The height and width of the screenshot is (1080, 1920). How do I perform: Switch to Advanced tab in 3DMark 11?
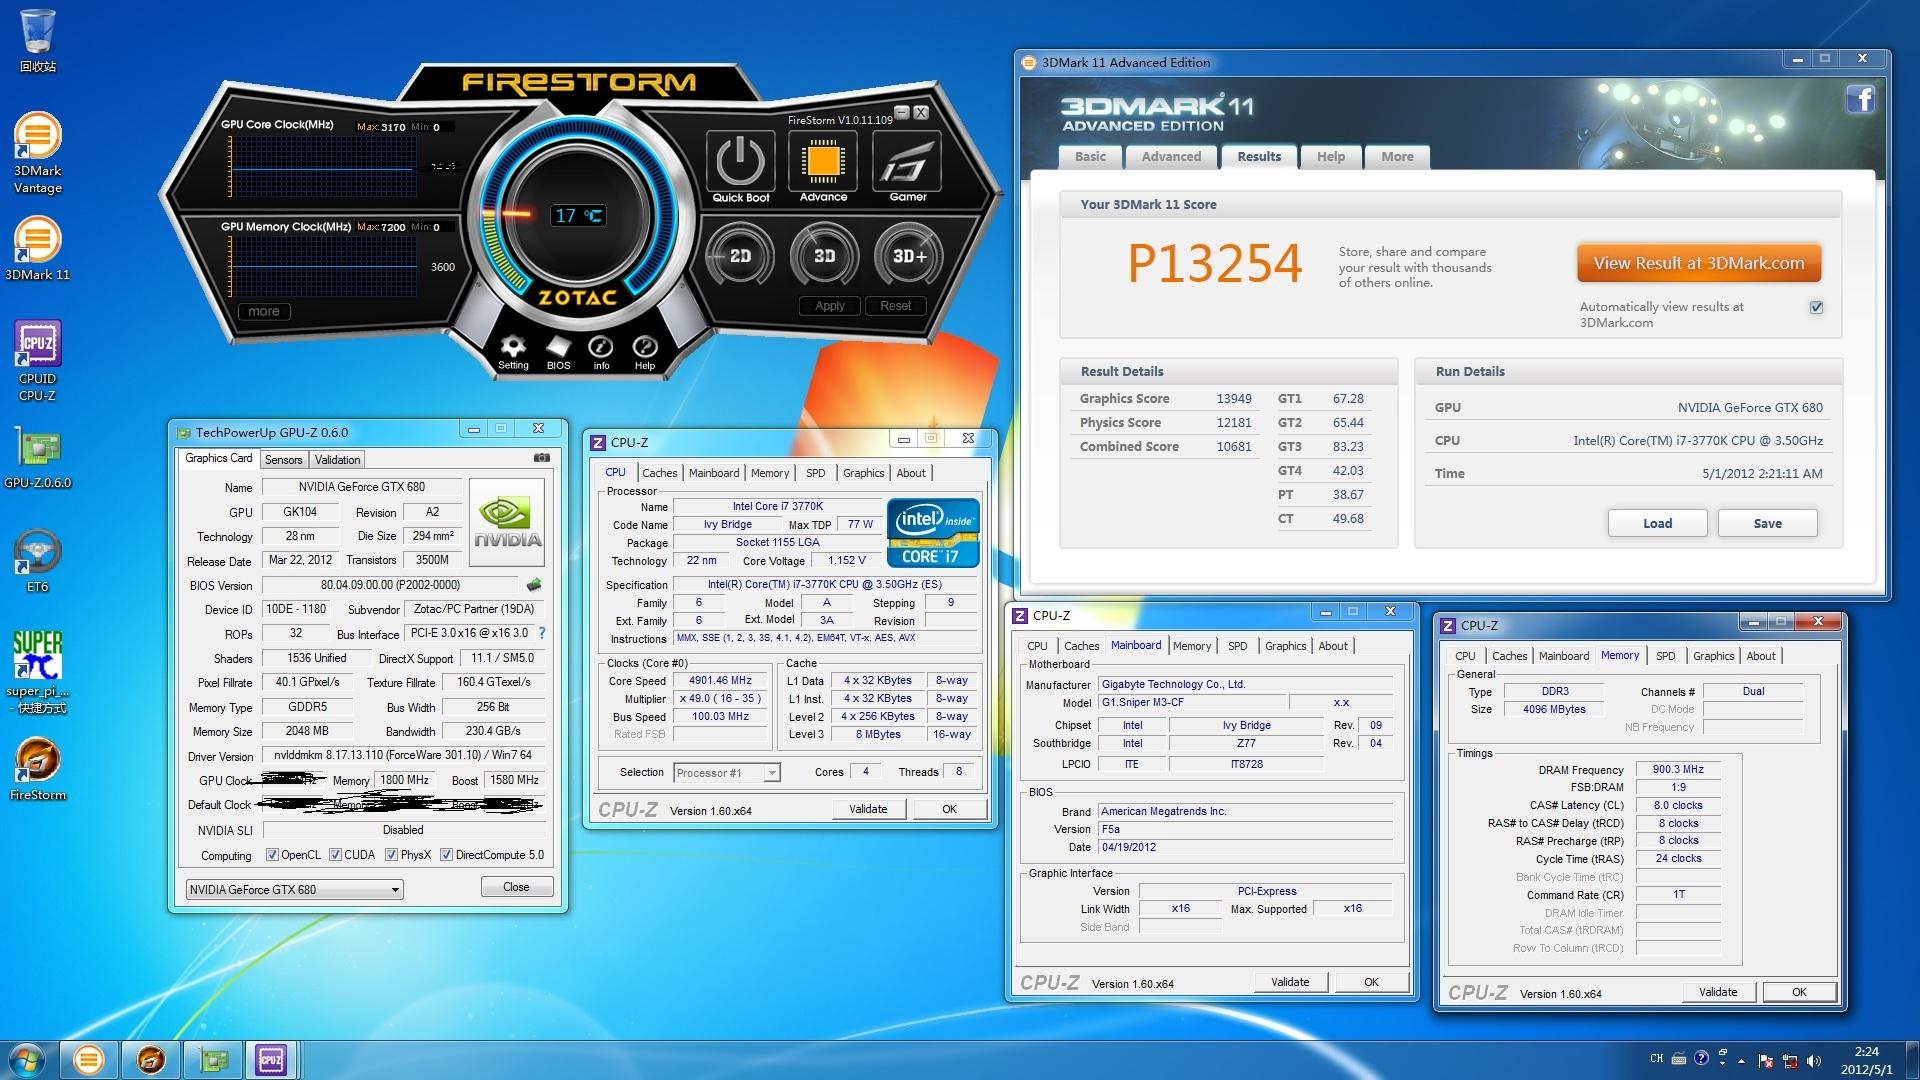click(x=1171, y=157)
